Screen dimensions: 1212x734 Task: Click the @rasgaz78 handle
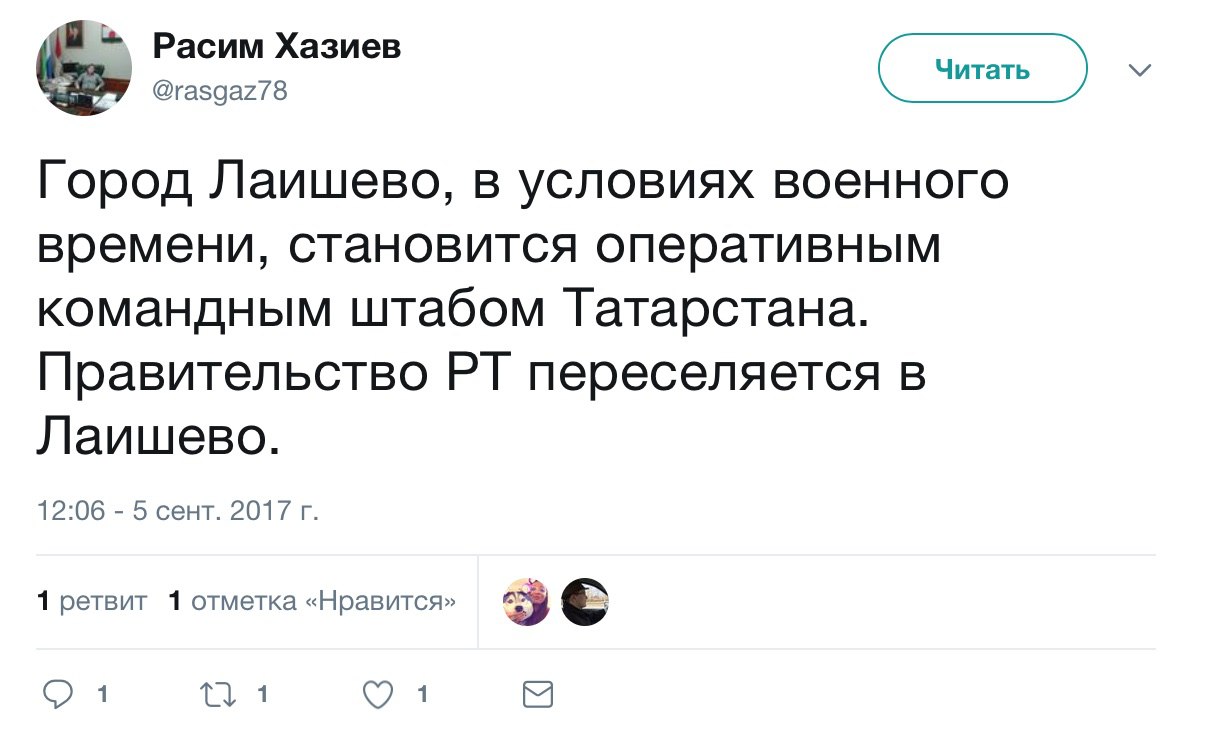point(219,92)
